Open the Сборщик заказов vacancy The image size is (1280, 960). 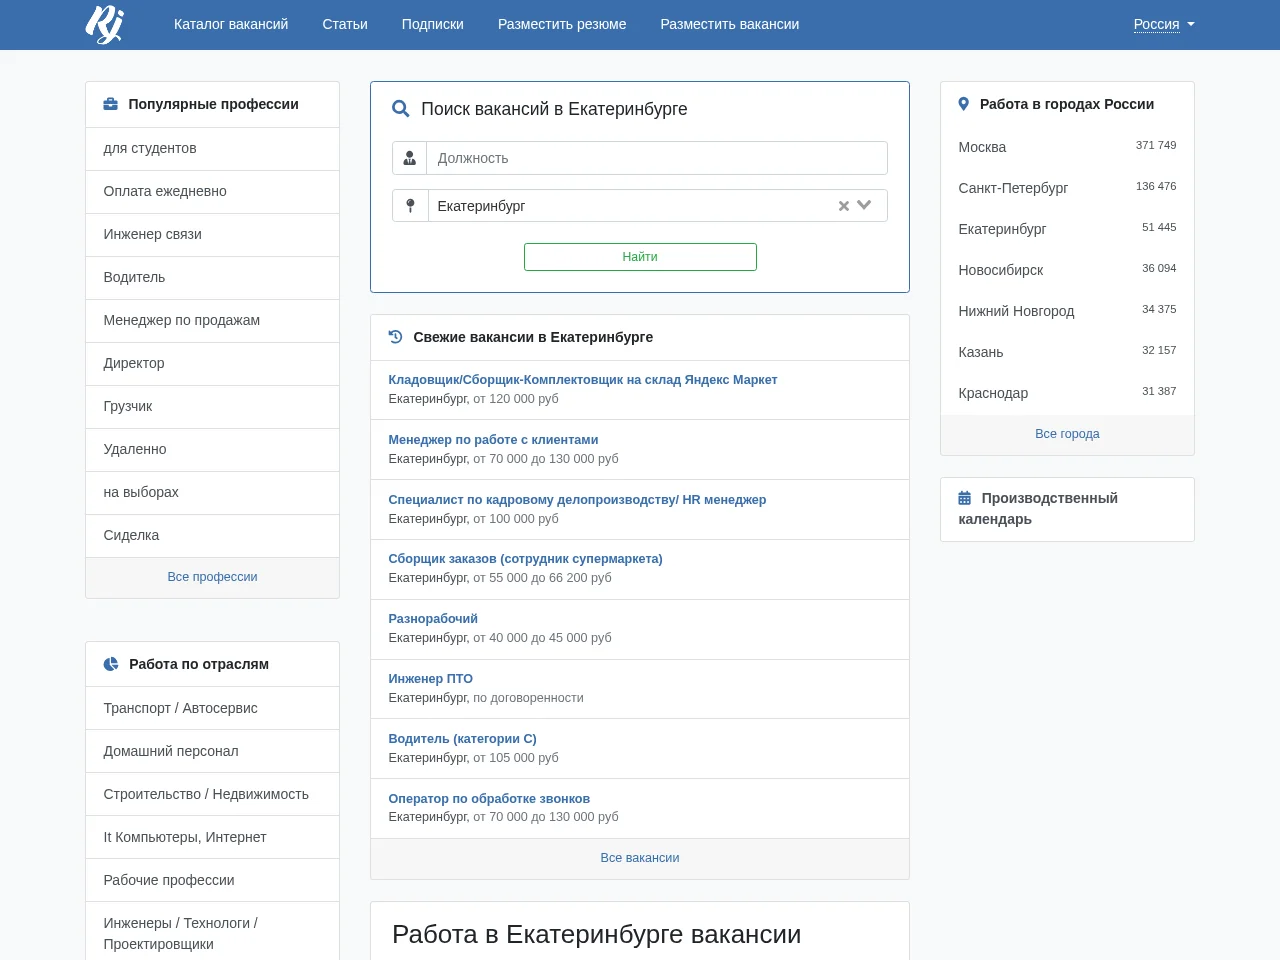tap(525, 559)
